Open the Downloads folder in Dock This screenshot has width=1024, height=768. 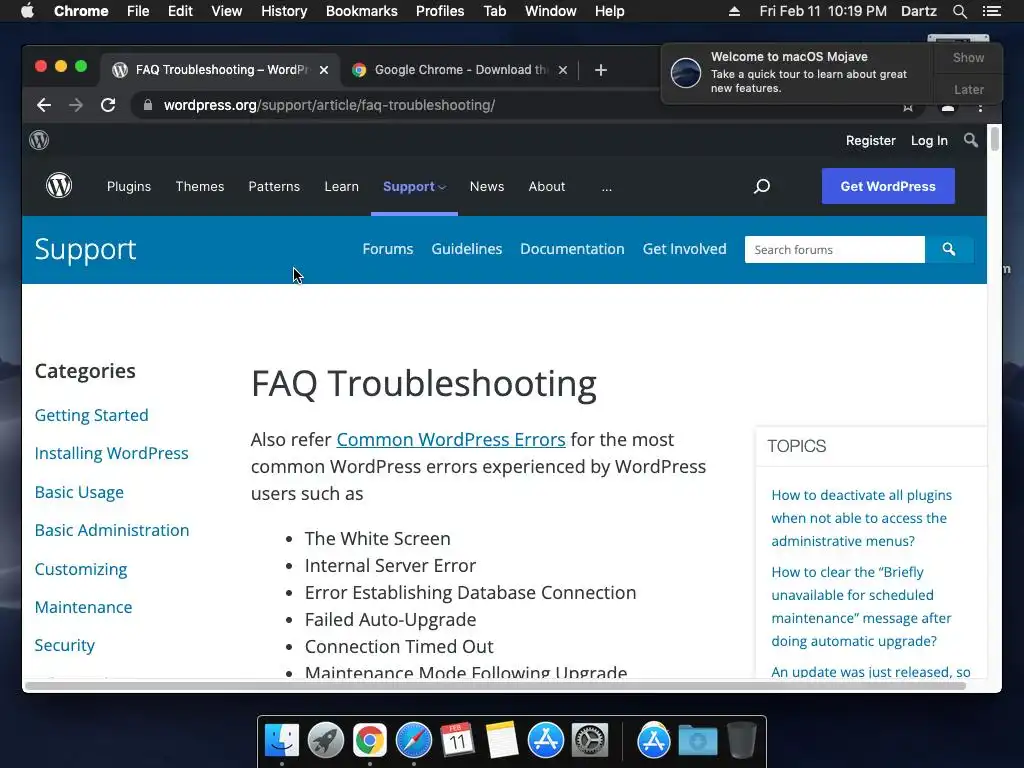[x=697, y=741]
